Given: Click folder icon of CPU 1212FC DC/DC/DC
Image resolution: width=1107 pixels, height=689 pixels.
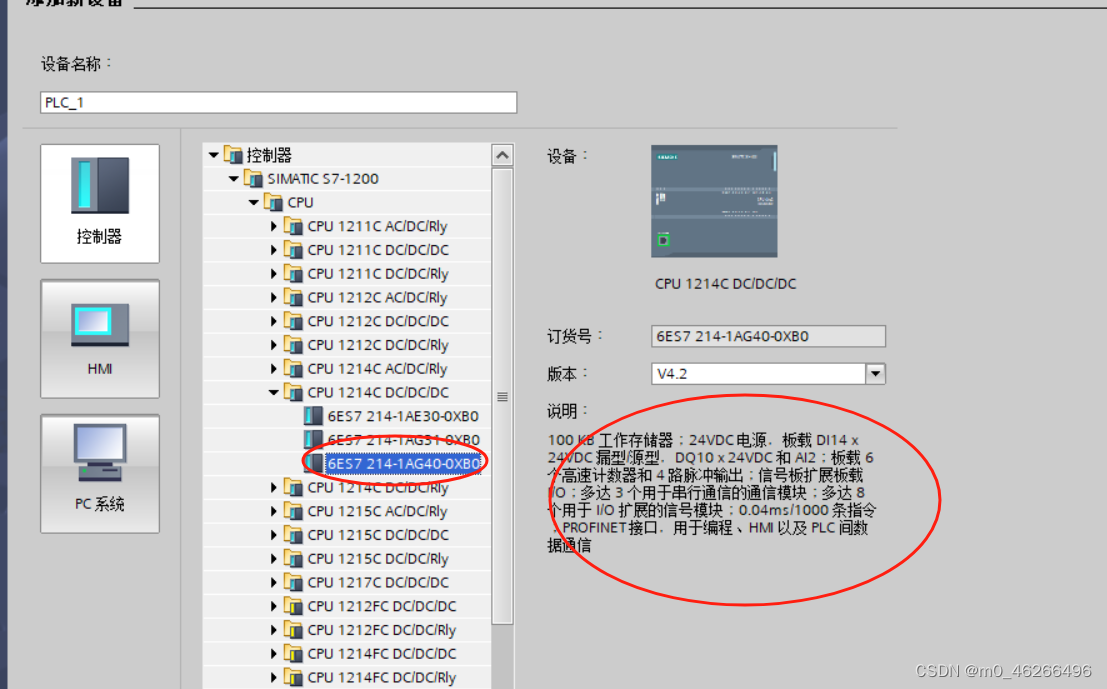Looking at the screenshot, I should [293, 606].
